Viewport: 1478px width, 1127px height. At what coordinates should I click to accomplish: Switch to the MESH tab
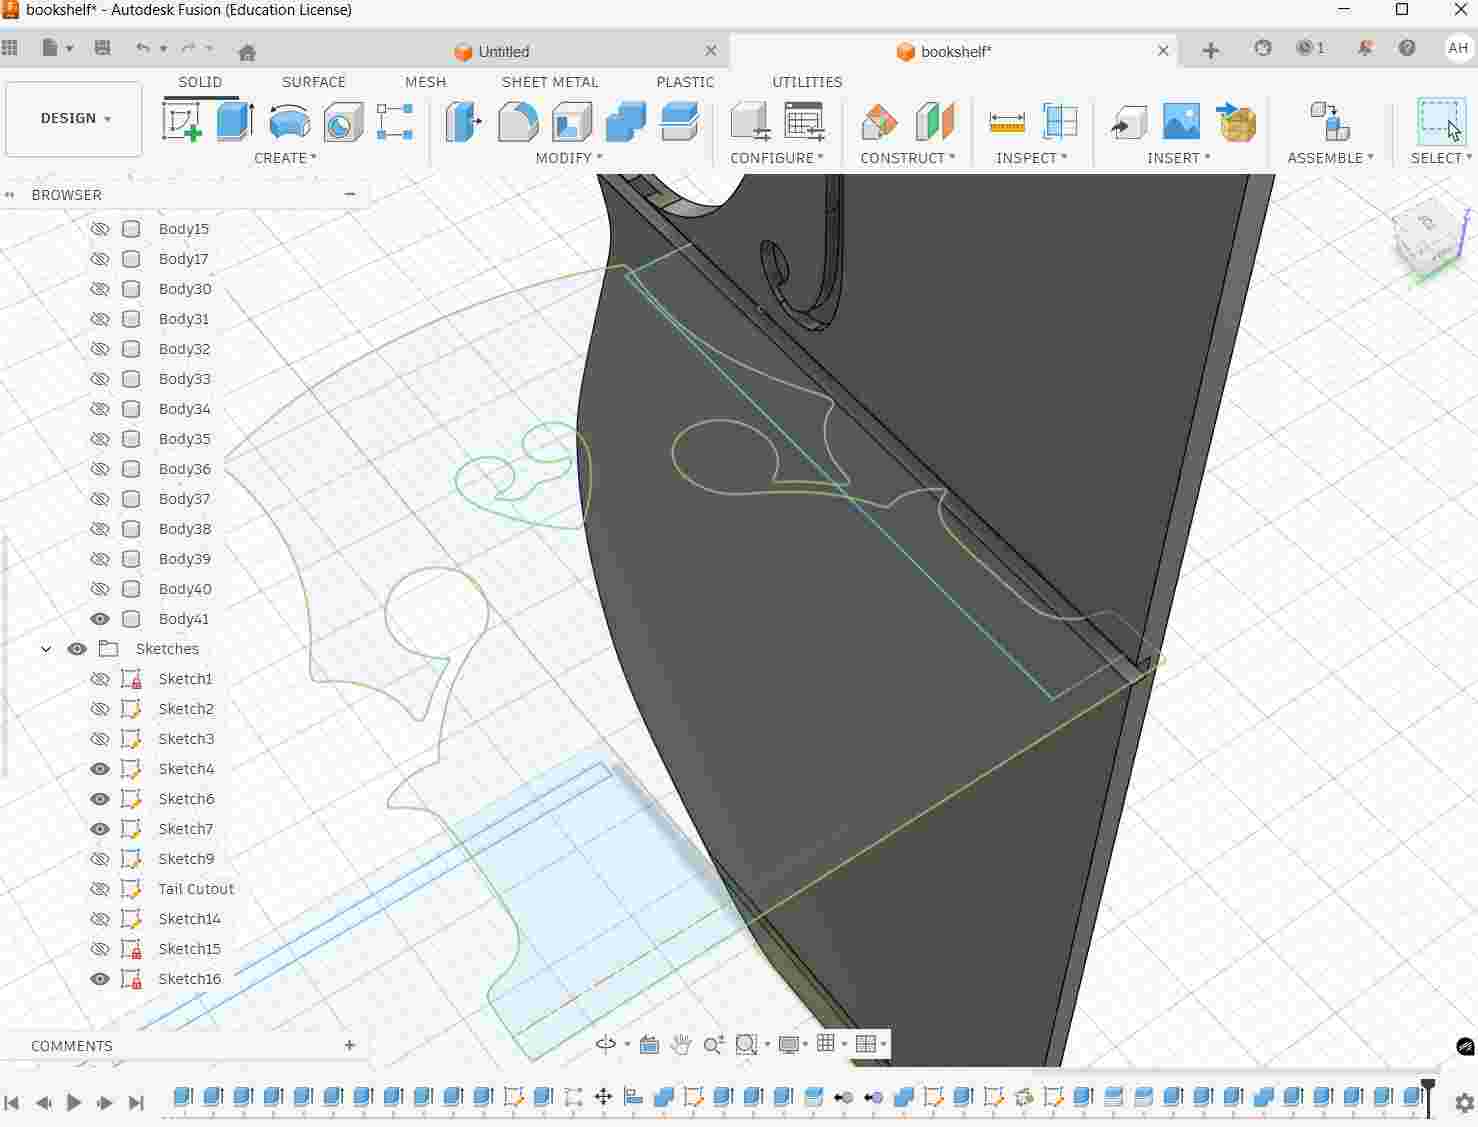pos(425,82)
